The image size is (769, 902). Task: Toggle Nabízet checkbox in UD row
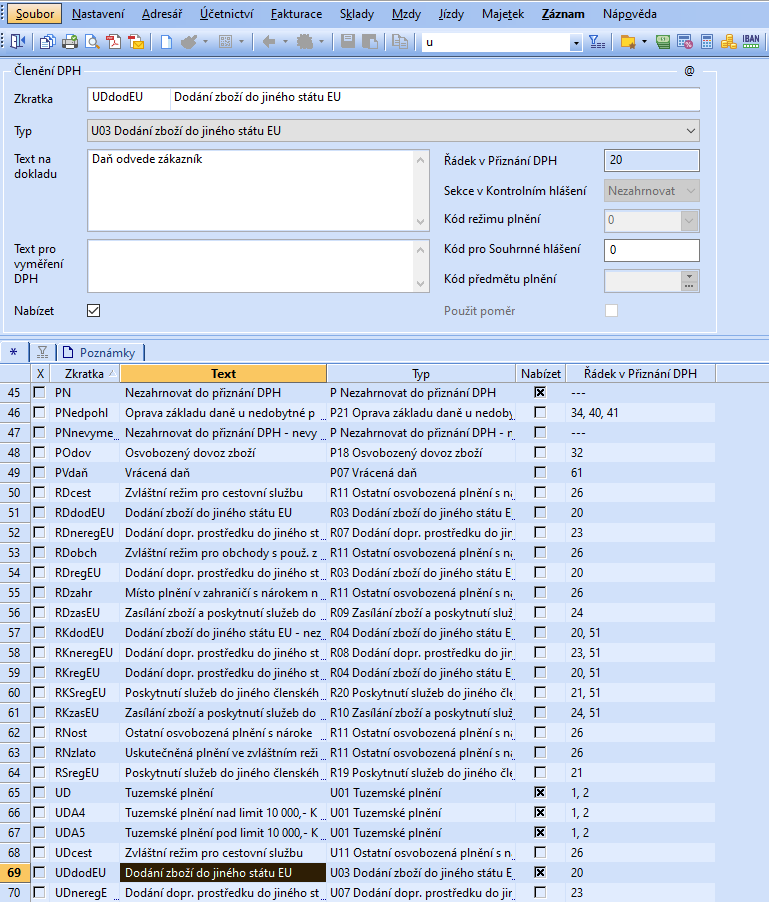pyautogui.click(x=540, y=792)
